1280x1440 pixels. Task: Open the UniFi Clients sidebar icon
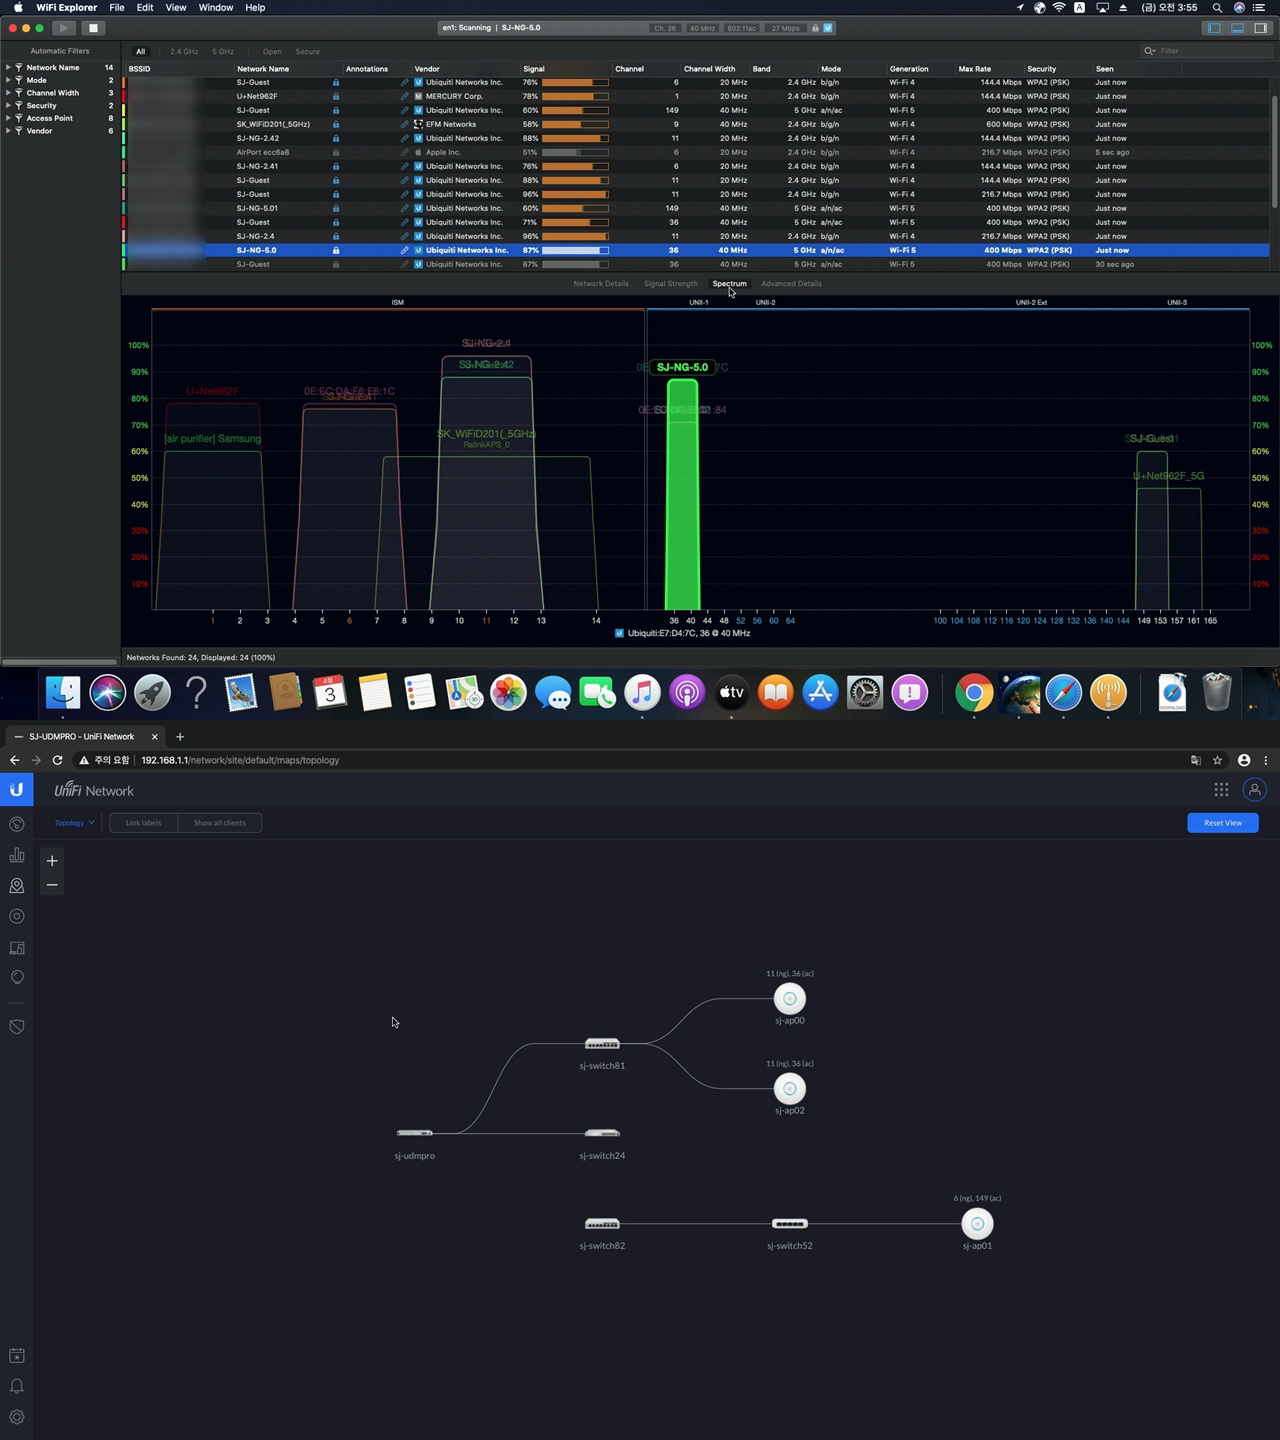point(17,947)
